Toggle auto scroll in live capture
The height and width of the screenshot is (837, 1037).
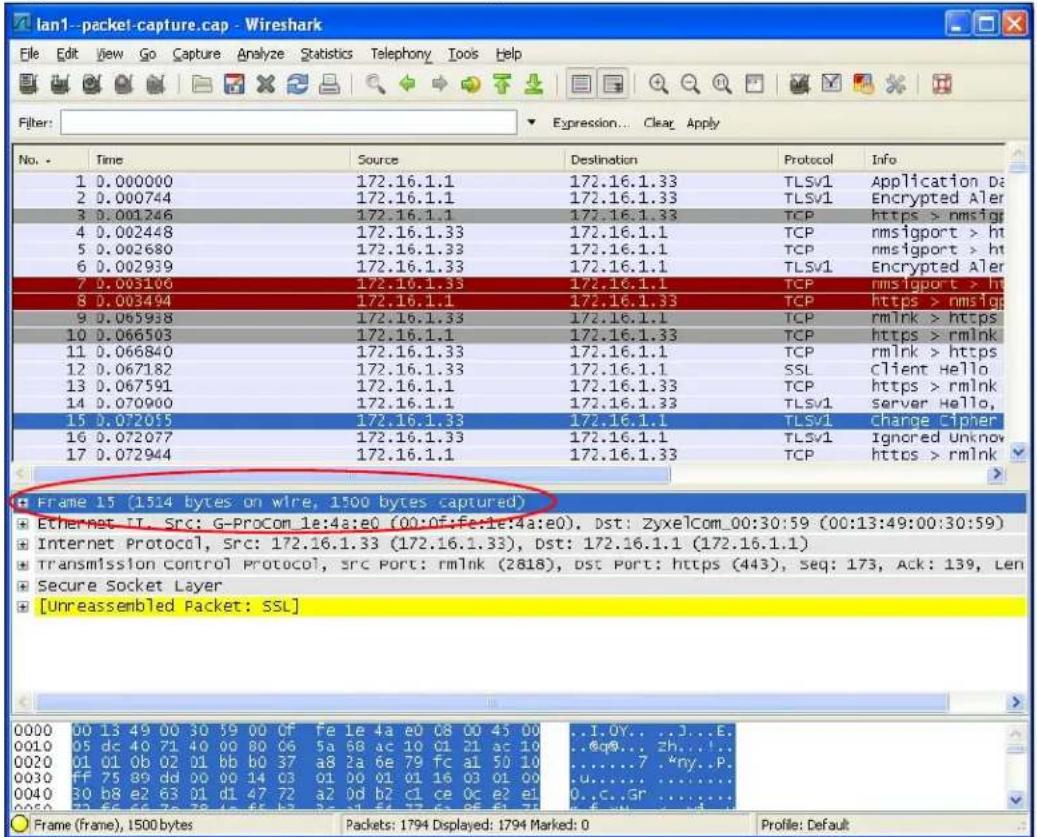(613, 84)
